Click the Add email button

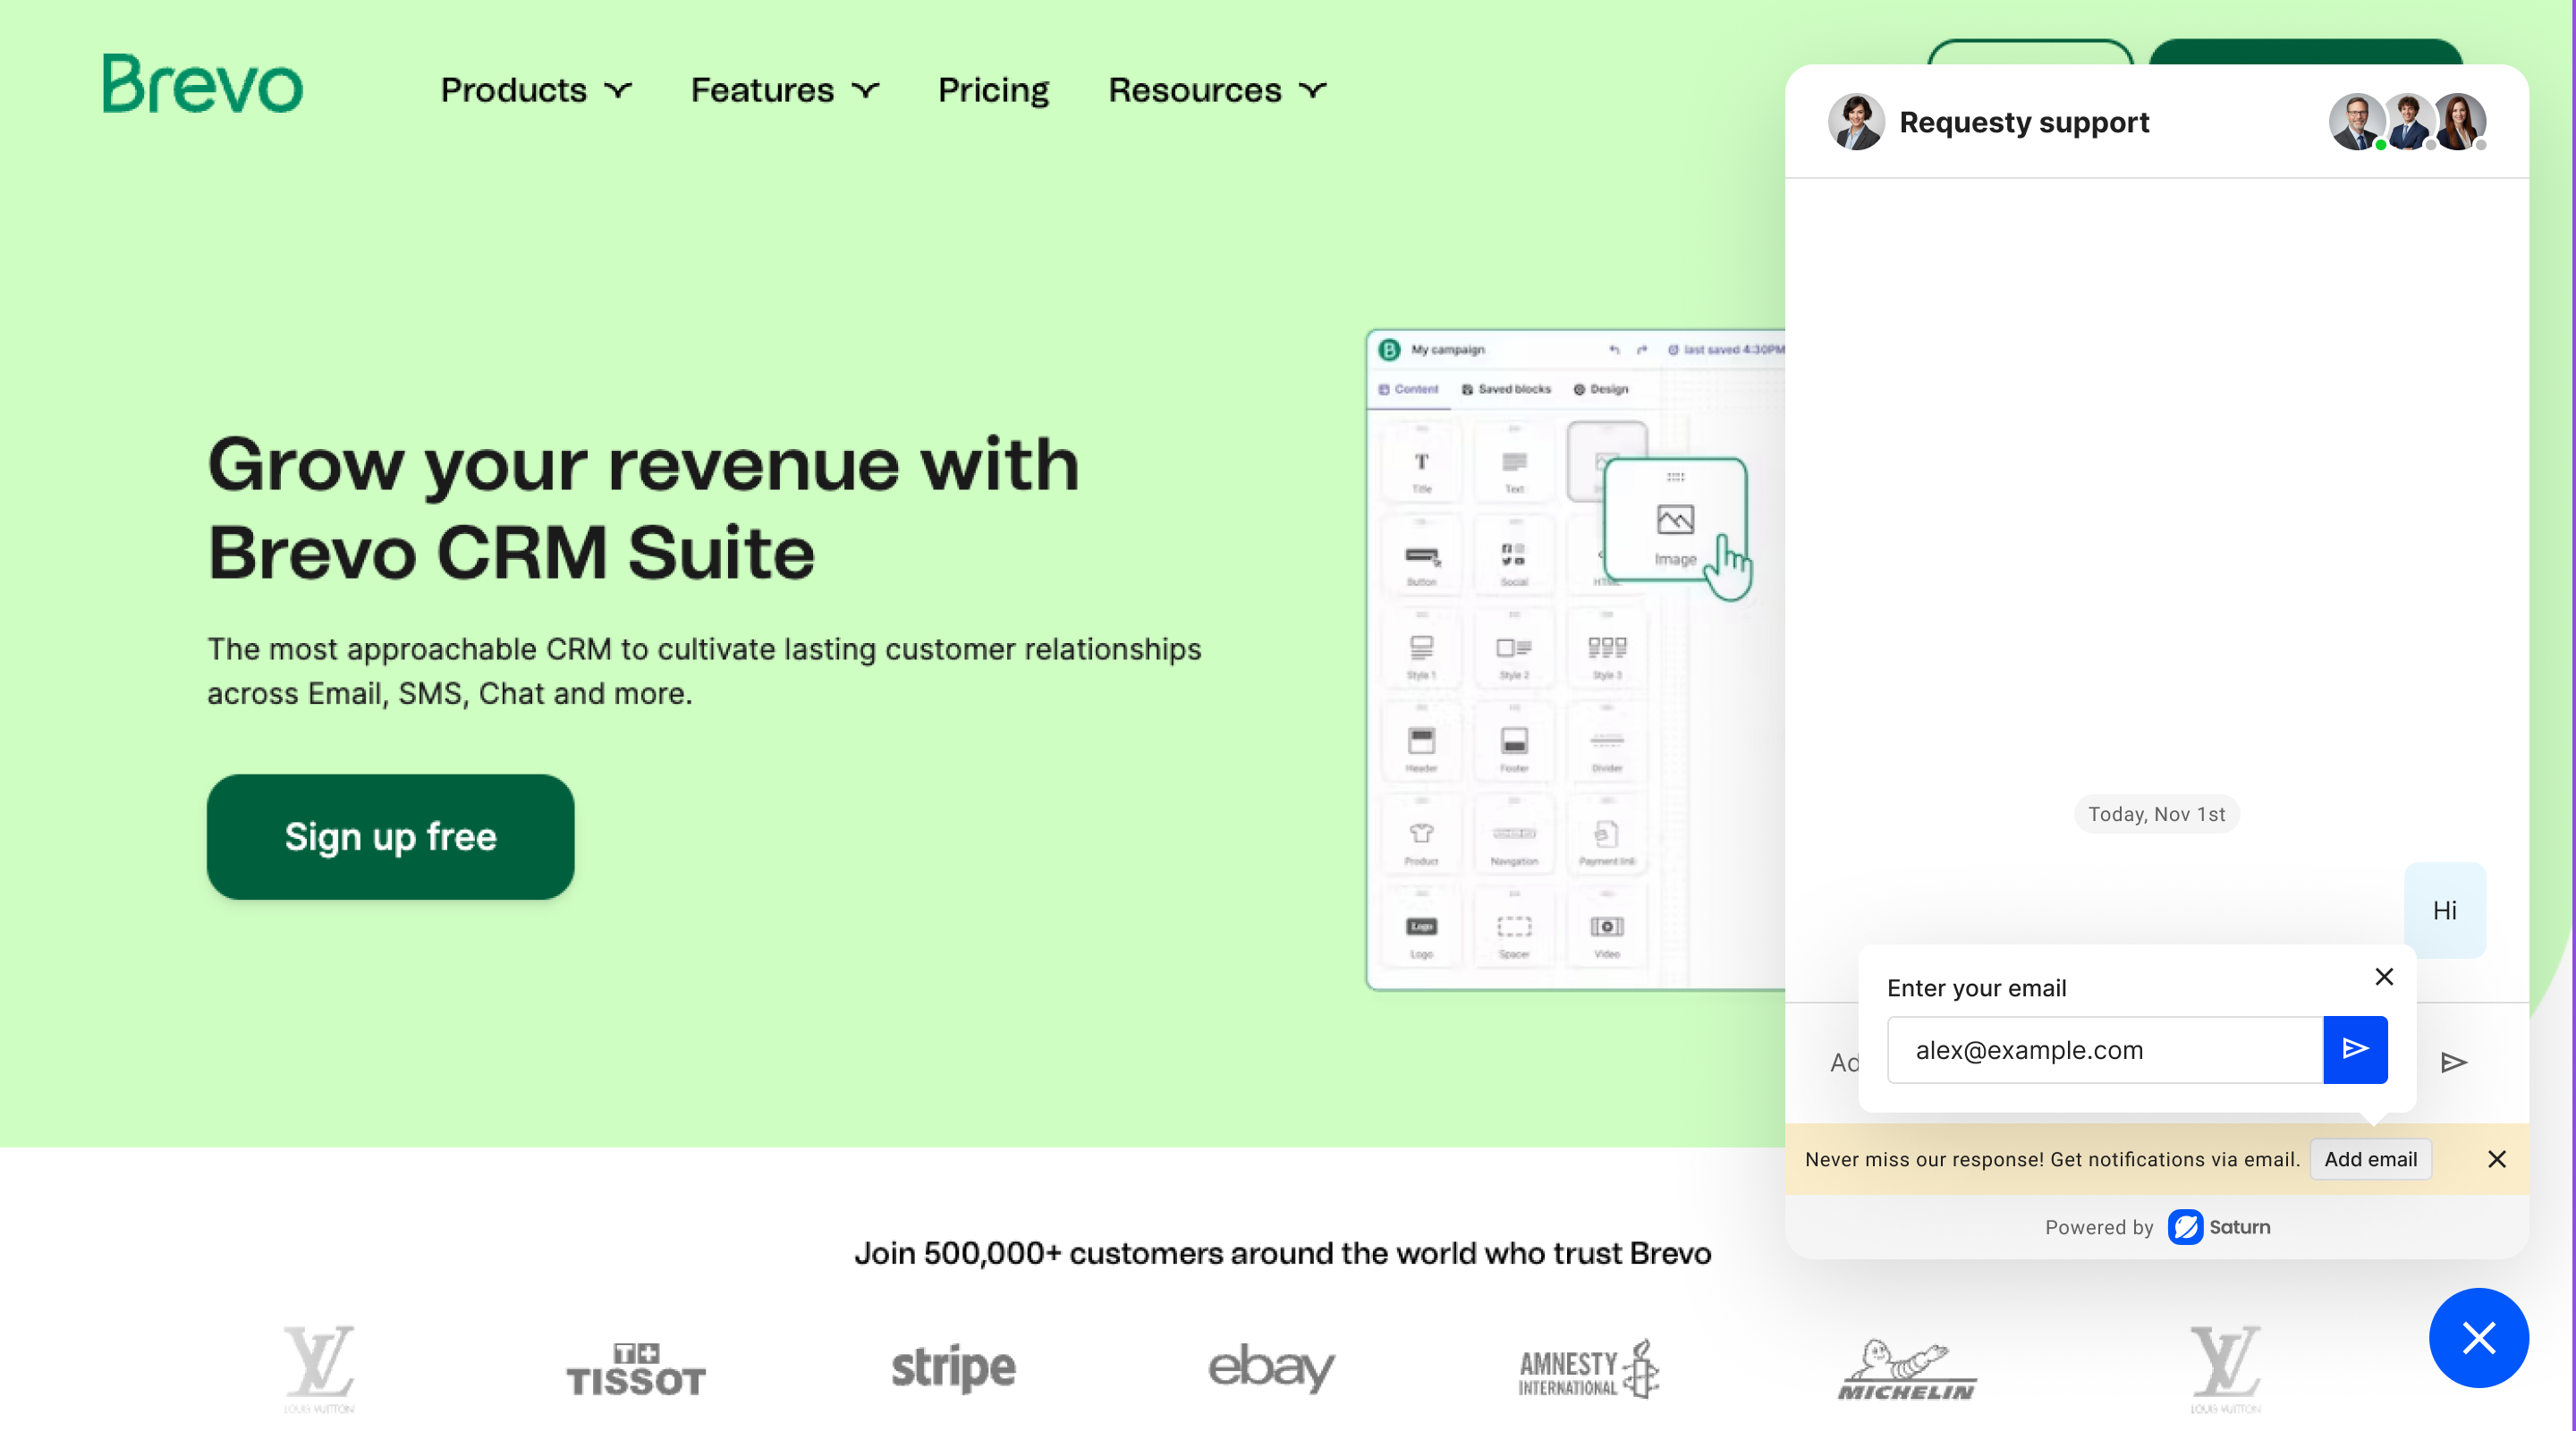click(2370, 1159)
